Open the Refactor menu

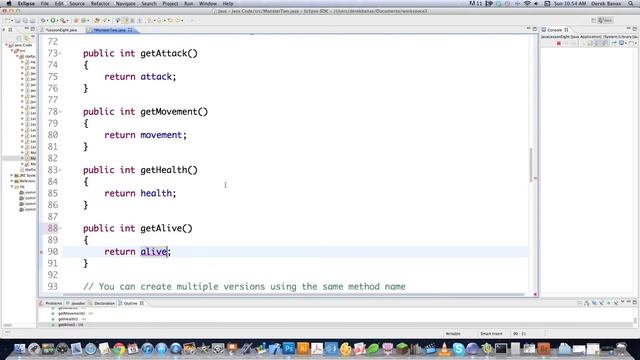(100, 4)
